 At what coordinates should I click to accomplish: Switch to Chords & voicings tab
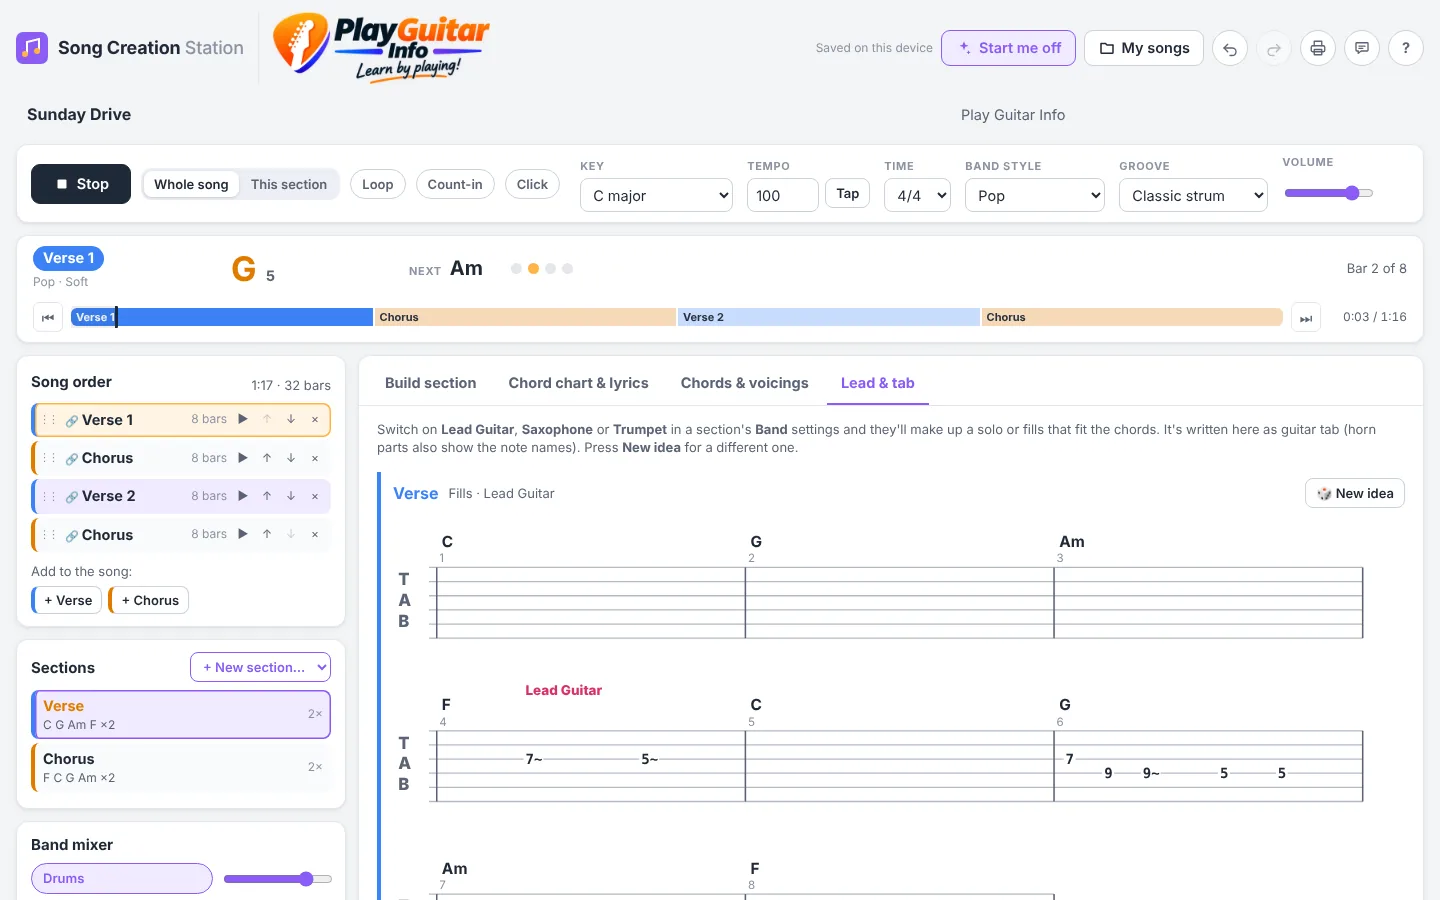[x=745, y=383]
